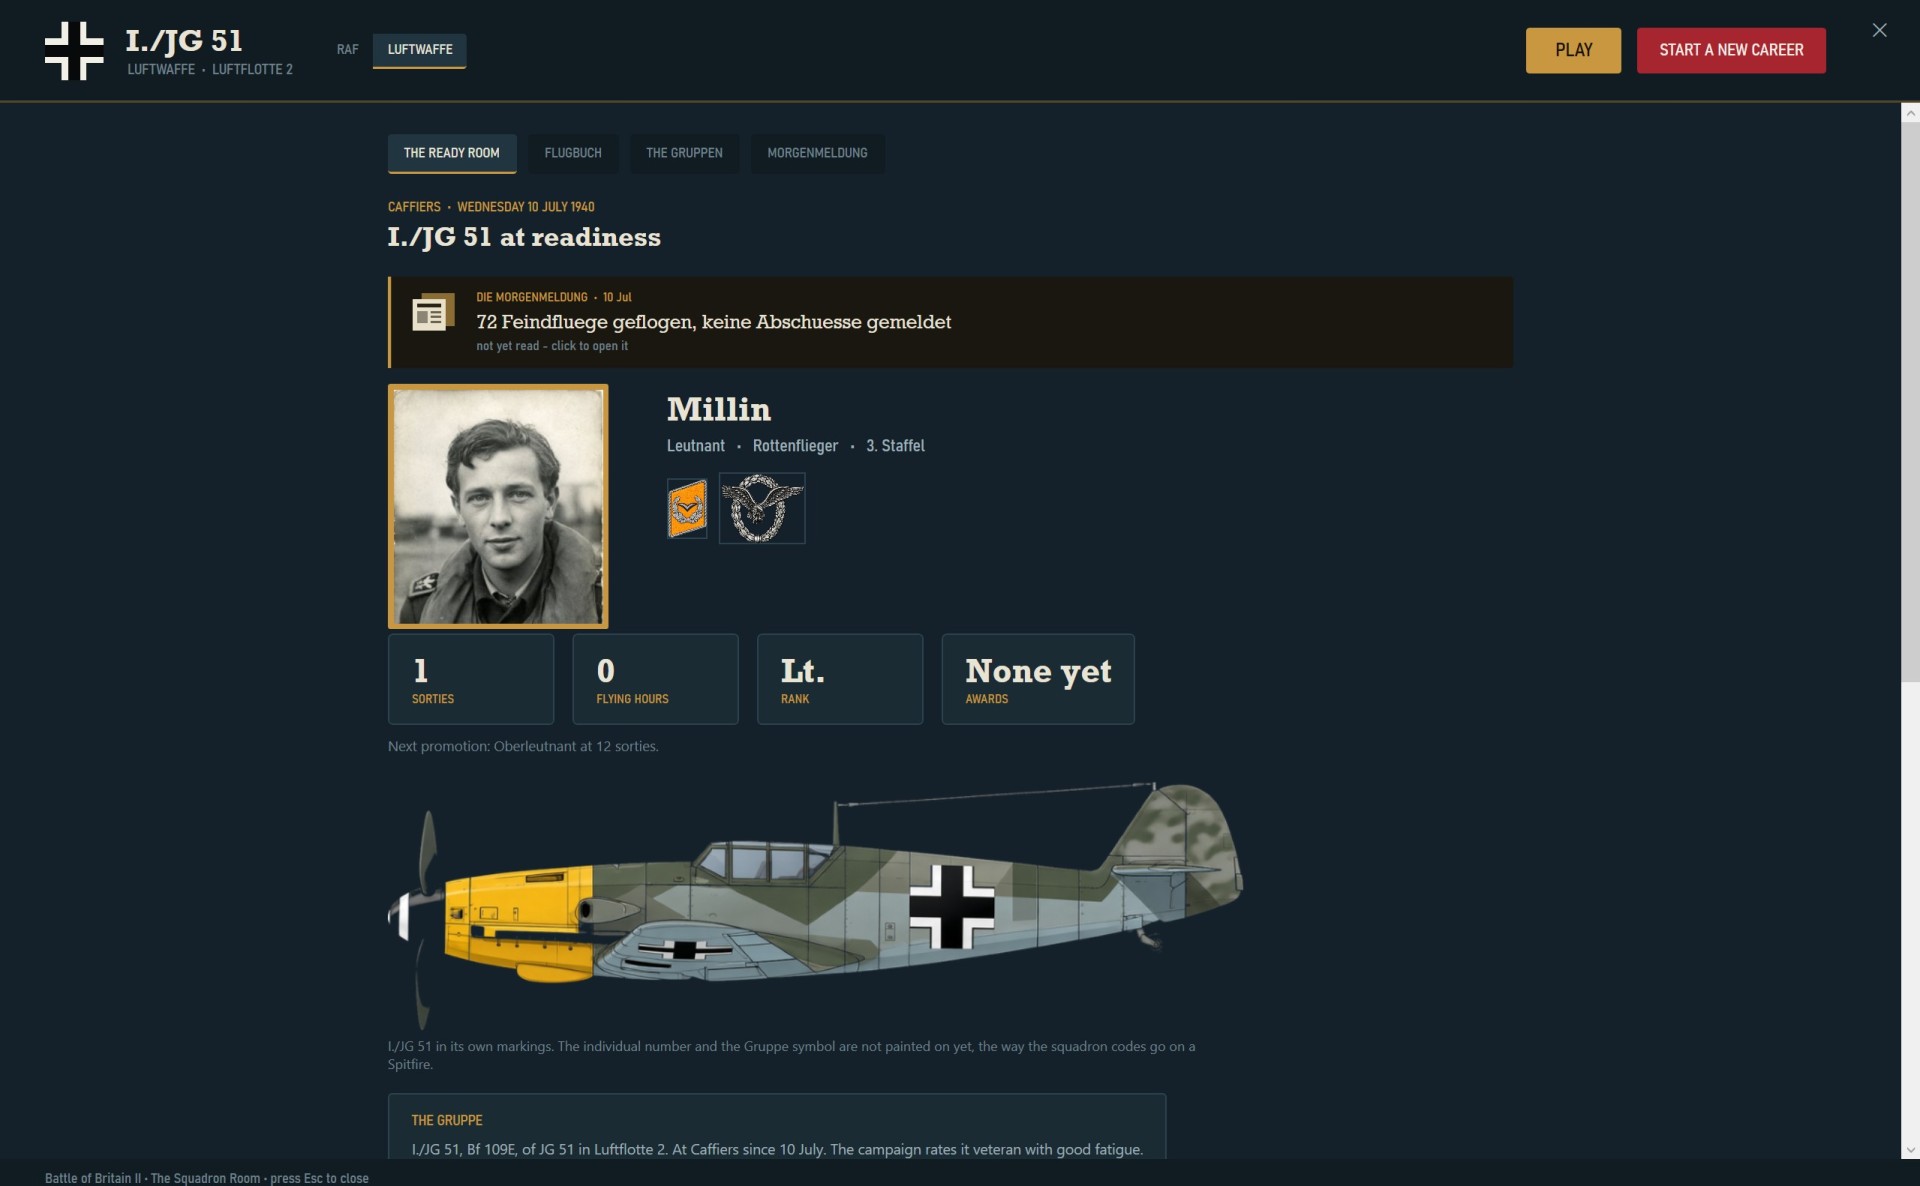Click the aircraft markings caption text
Viewport: 1920px width, 1186px height.
(791, 1055)
